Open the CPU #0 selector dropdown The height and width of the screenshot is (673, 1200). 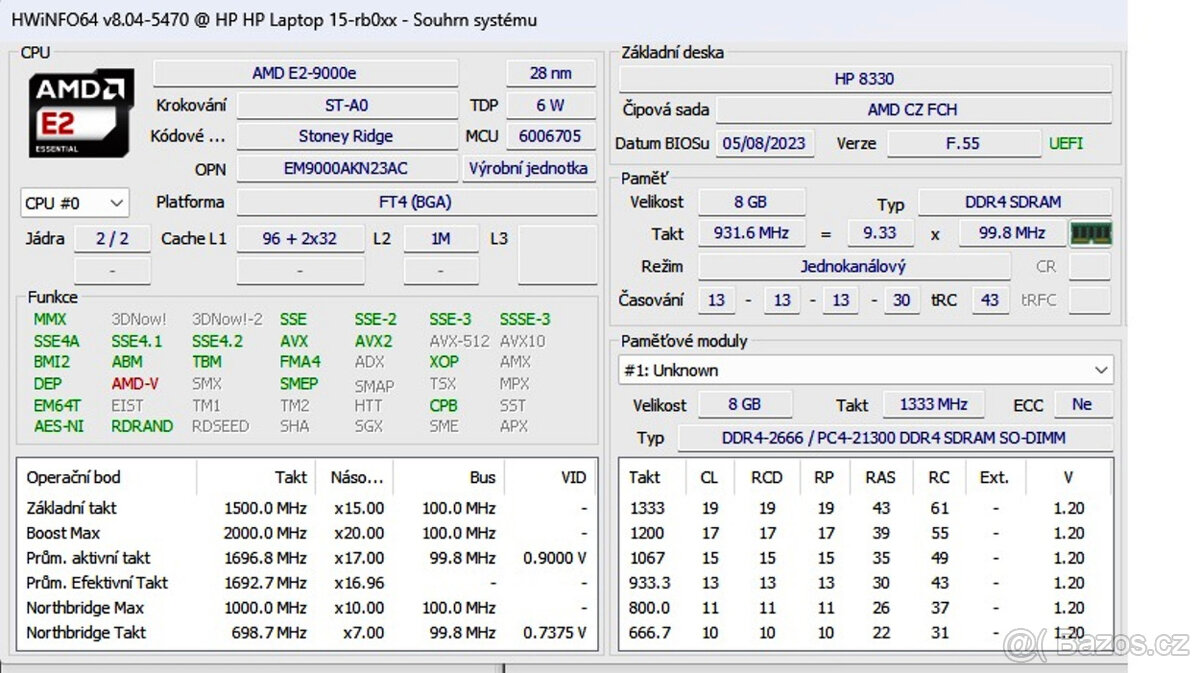73,202
